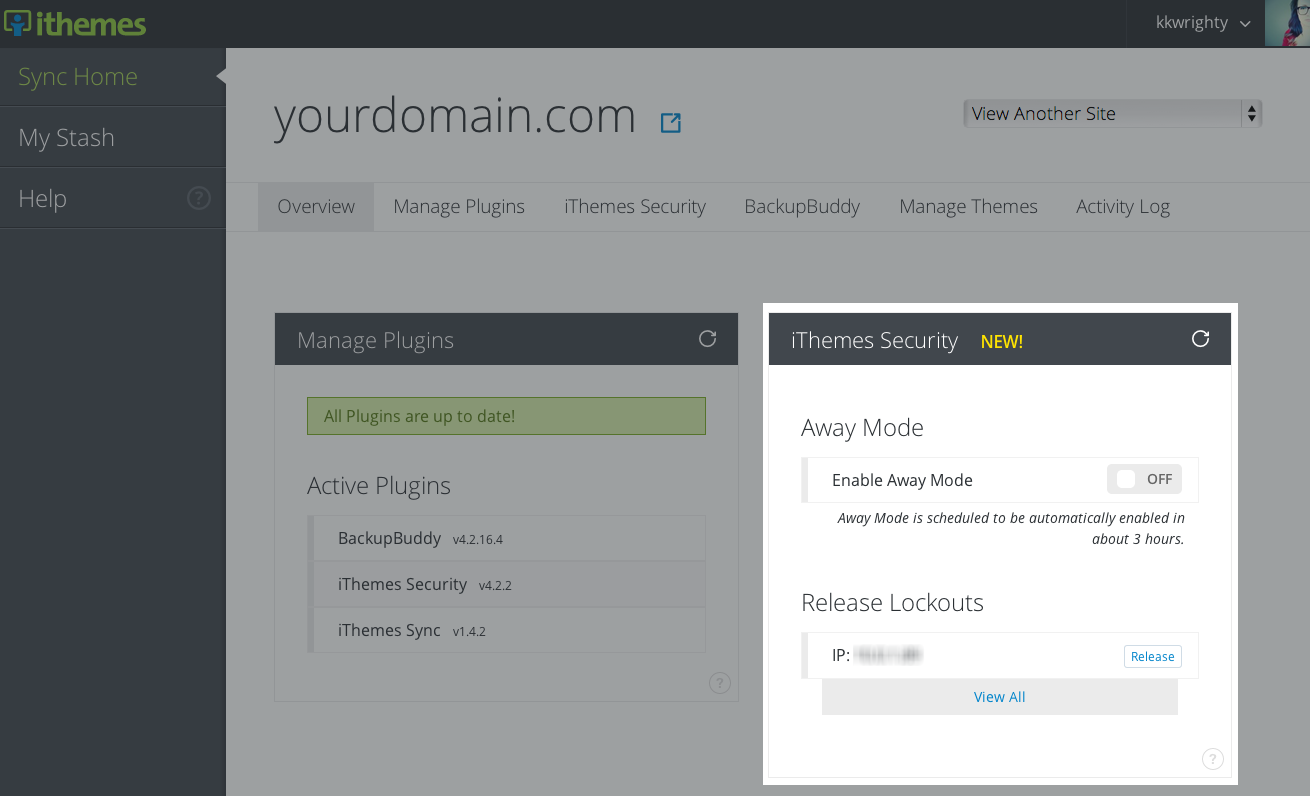Click View All lockouts
Image resolution: width=1310 pixels, height=796 pixels.
click(x=1000, y=697)
